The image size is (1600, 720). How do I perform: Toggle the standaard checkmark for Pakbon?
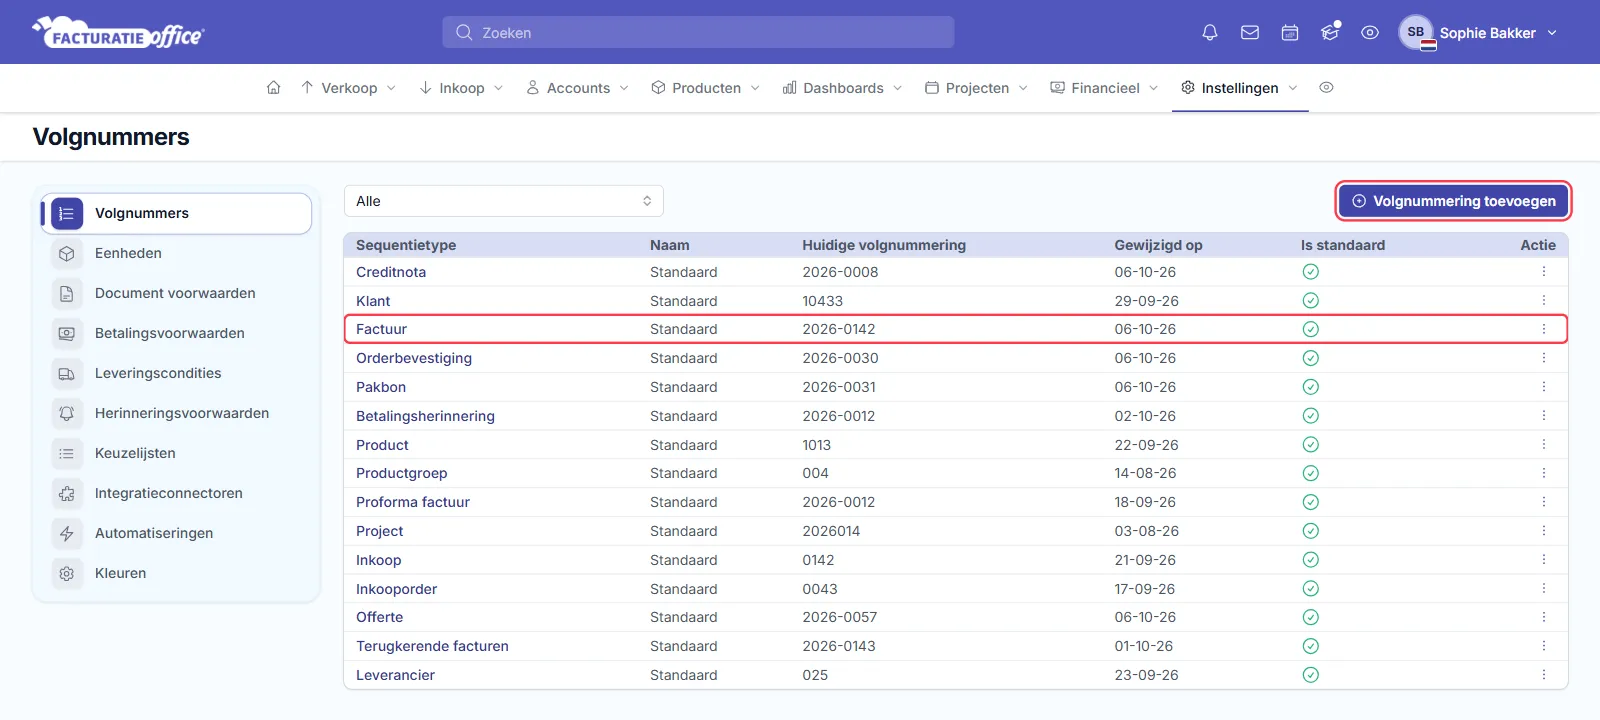tap(1311, 387)
